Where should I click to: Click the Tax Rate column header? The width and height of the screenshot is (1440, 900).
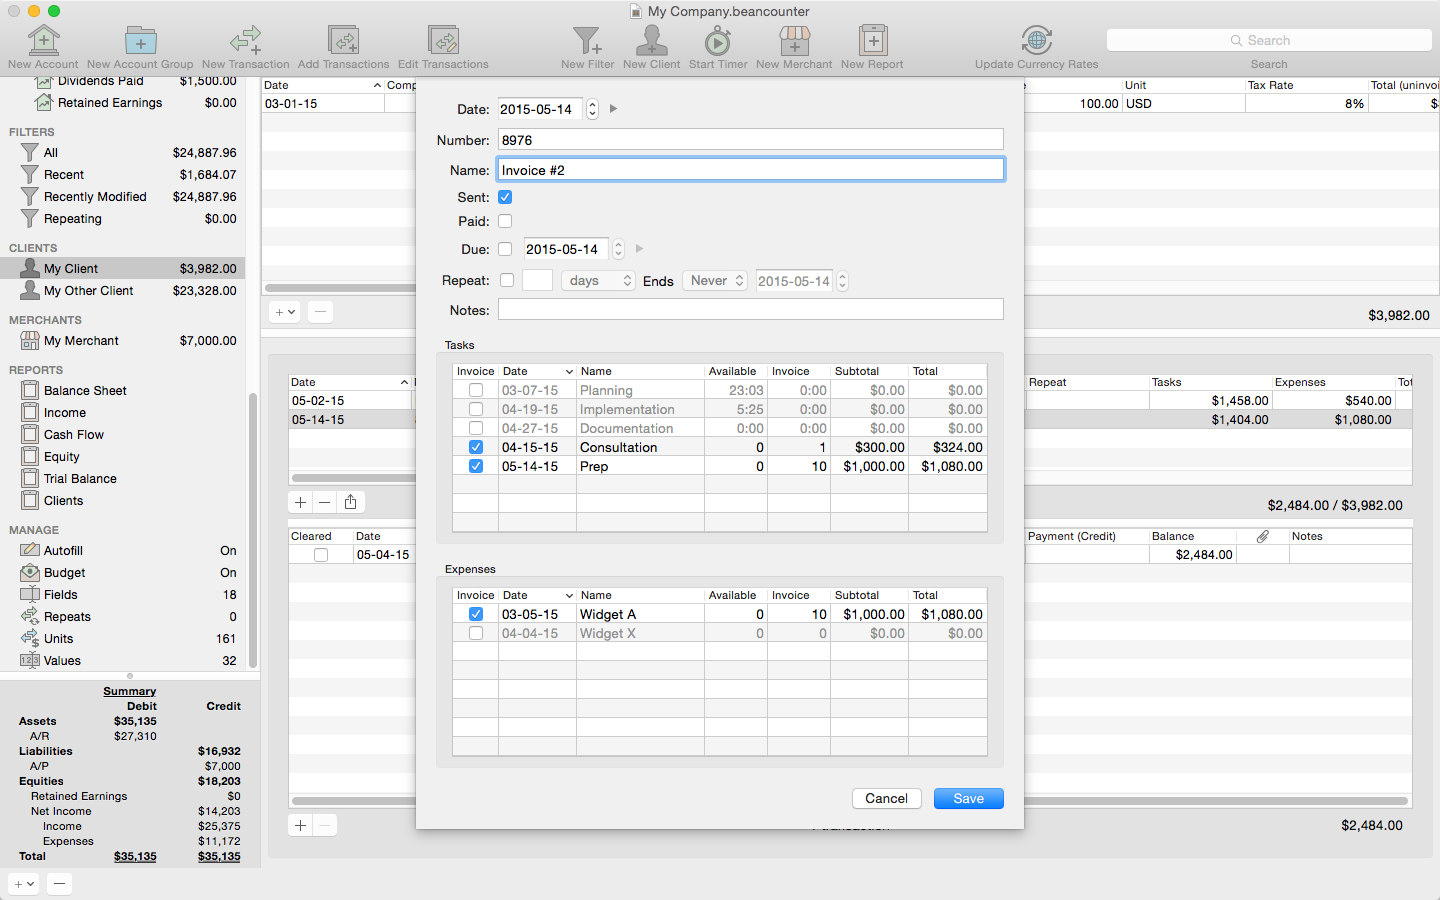[x=1306, y=85]
